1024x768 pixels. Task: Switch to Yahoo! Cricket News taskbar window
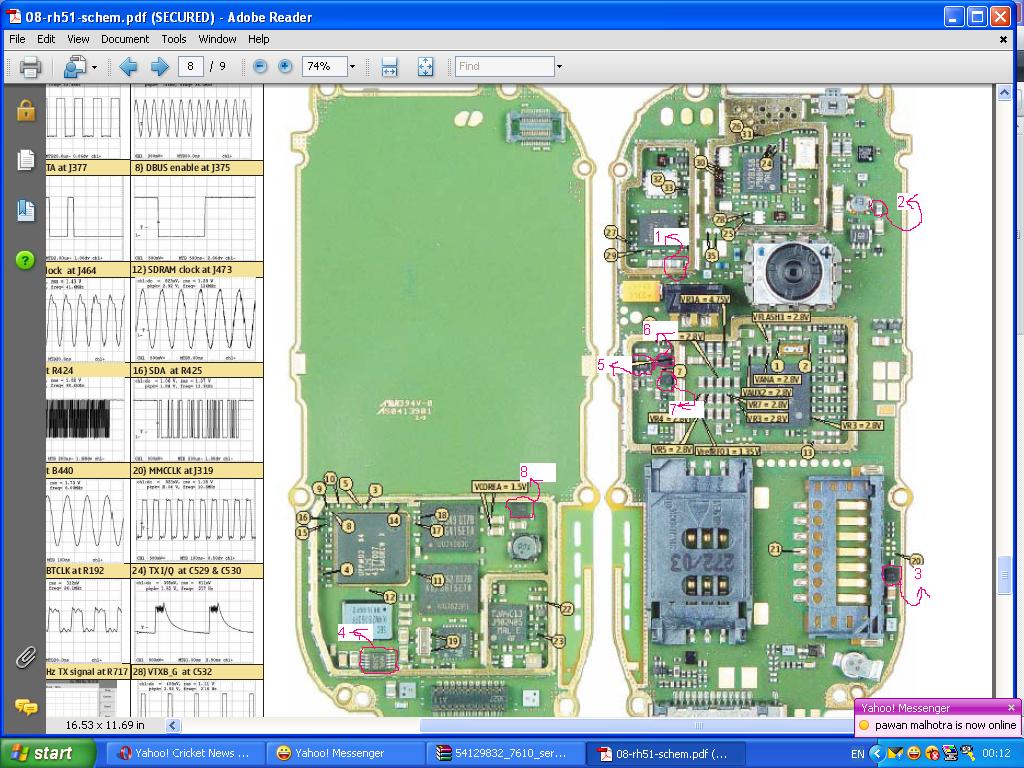point(185,753)
